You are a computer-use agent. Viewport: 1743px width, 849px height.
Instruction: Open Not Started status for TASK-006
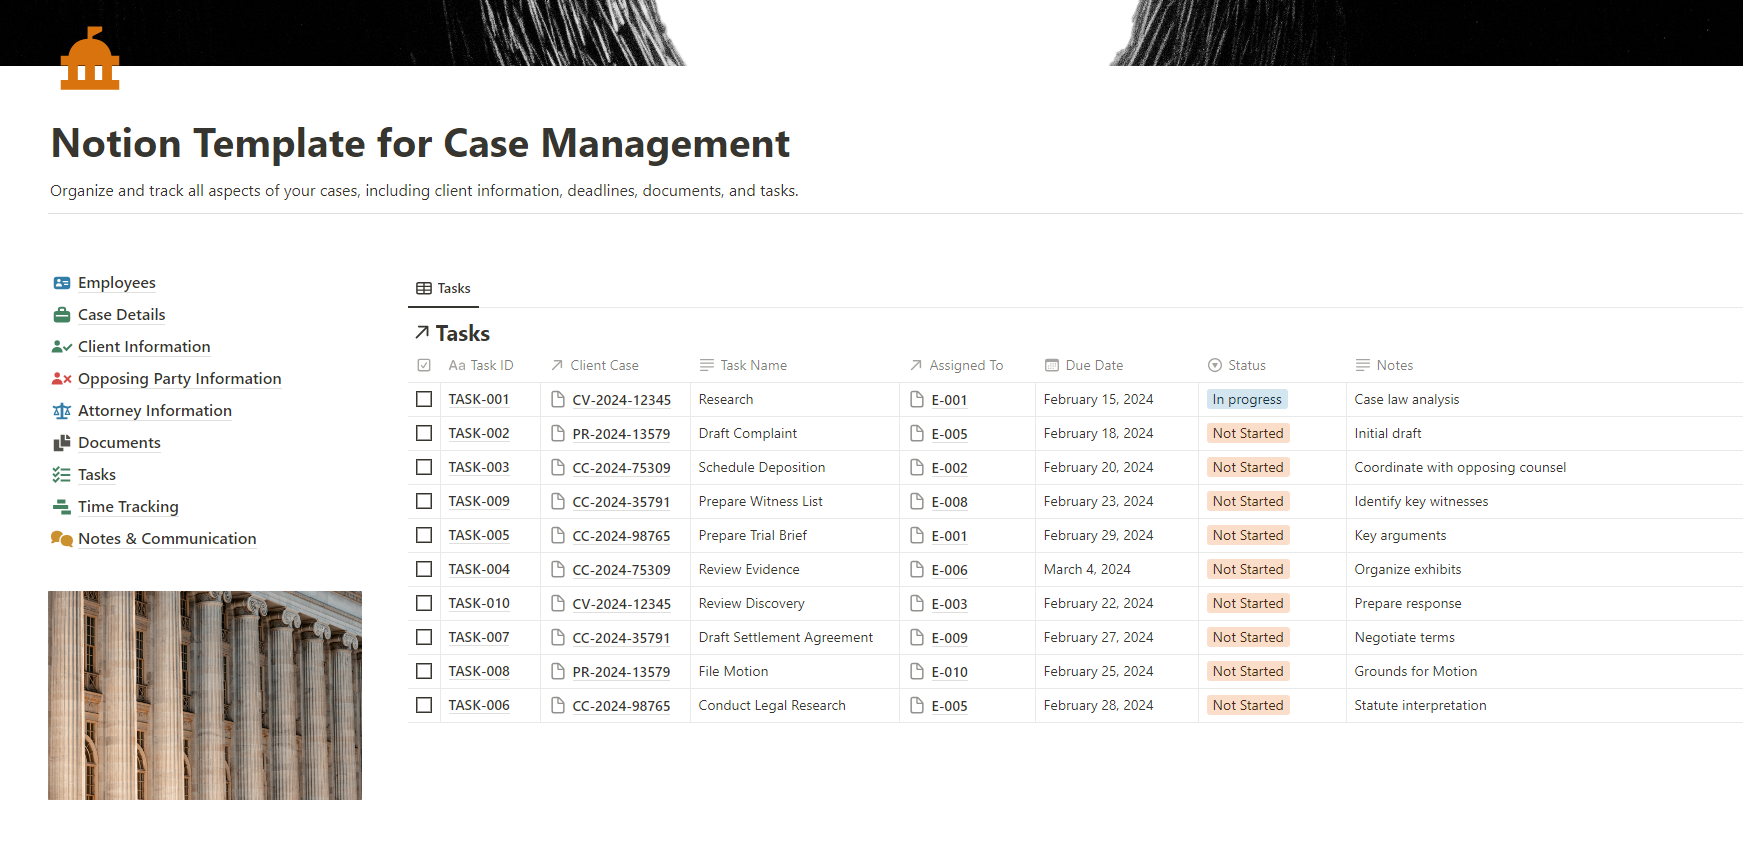[1248, 705]
